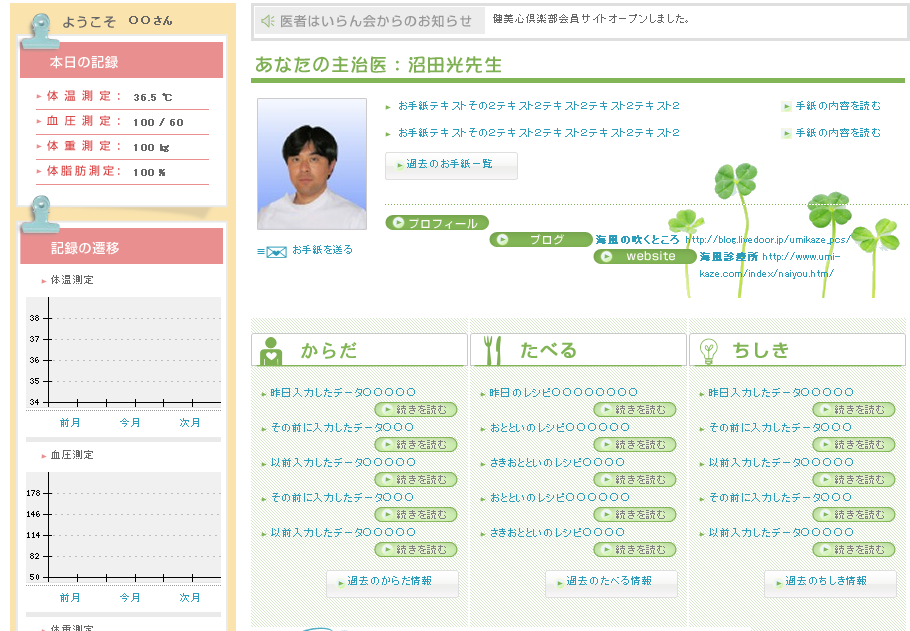The height and width of the screenshot is (631, 910).
Task: Click the play icon on ブログ button
Action: (x=503, y=240)
